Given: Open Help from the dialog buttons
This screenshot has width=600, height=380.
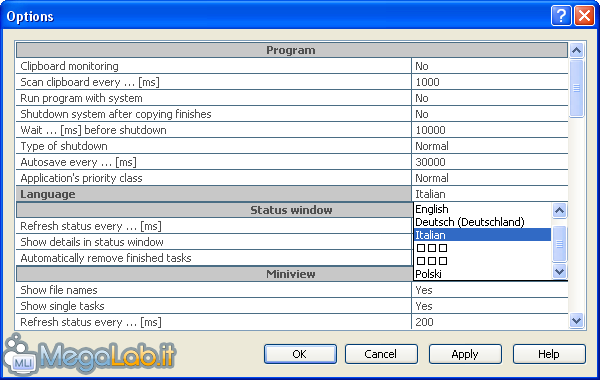Looking at the screenshot, I should pos(549,354).
